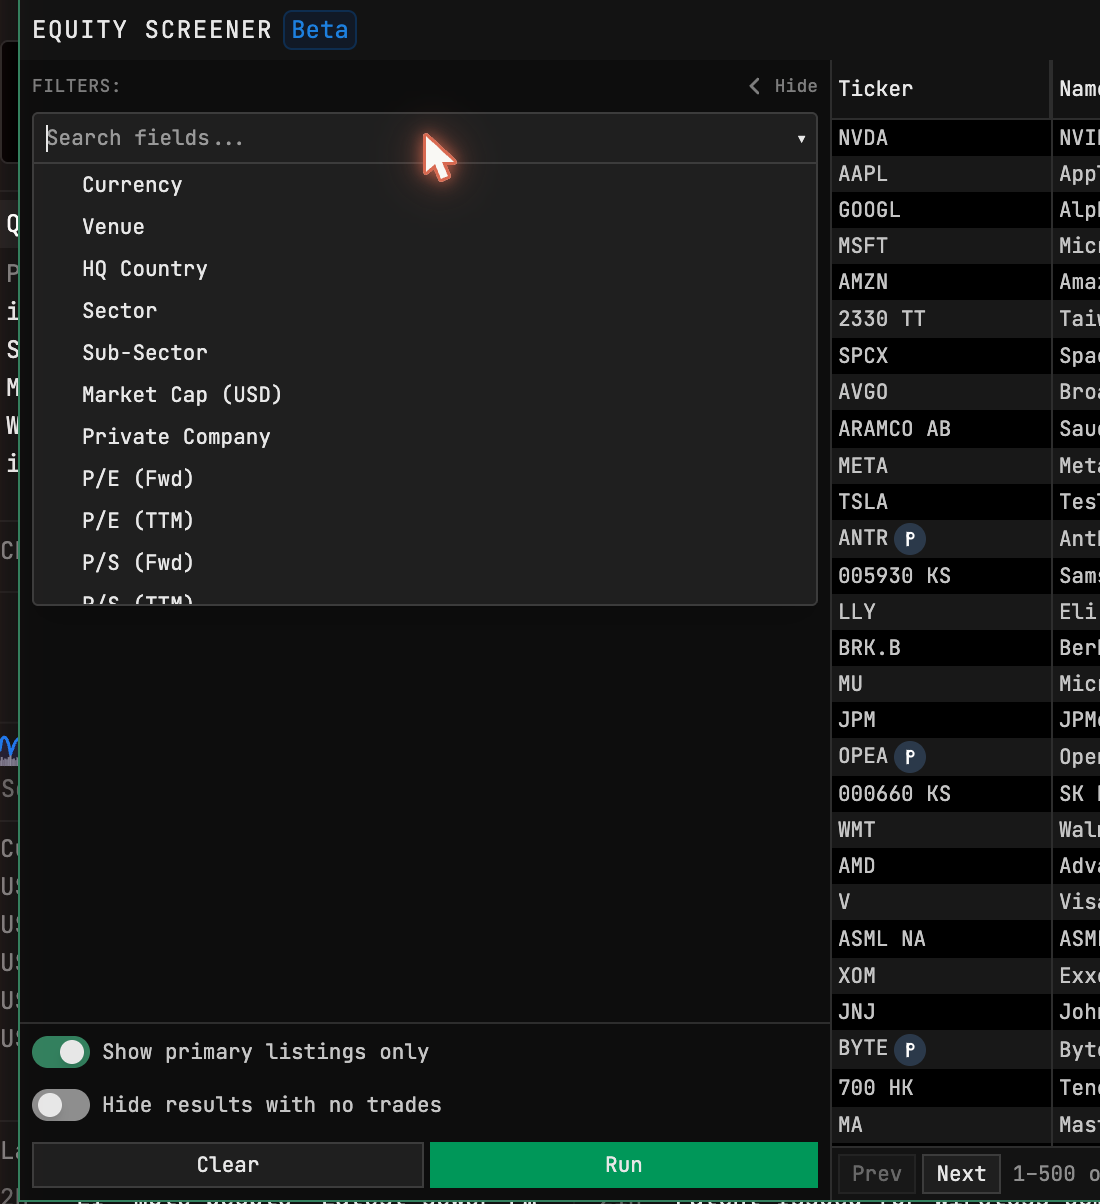1100x1204 pixels.
Task: Select the MSFT ticker row
Action: click(941, 246)
